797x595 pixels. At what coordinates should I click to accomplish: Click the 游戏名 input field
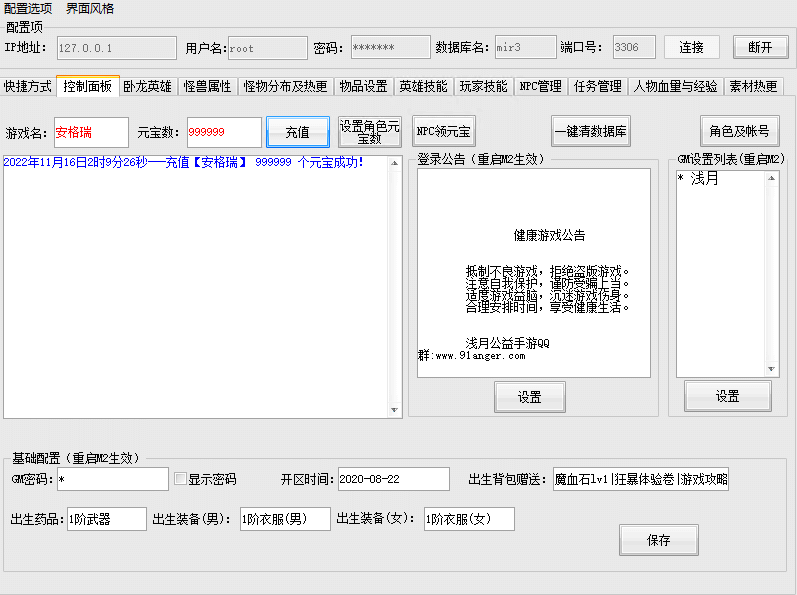click(x=91, y=132)
